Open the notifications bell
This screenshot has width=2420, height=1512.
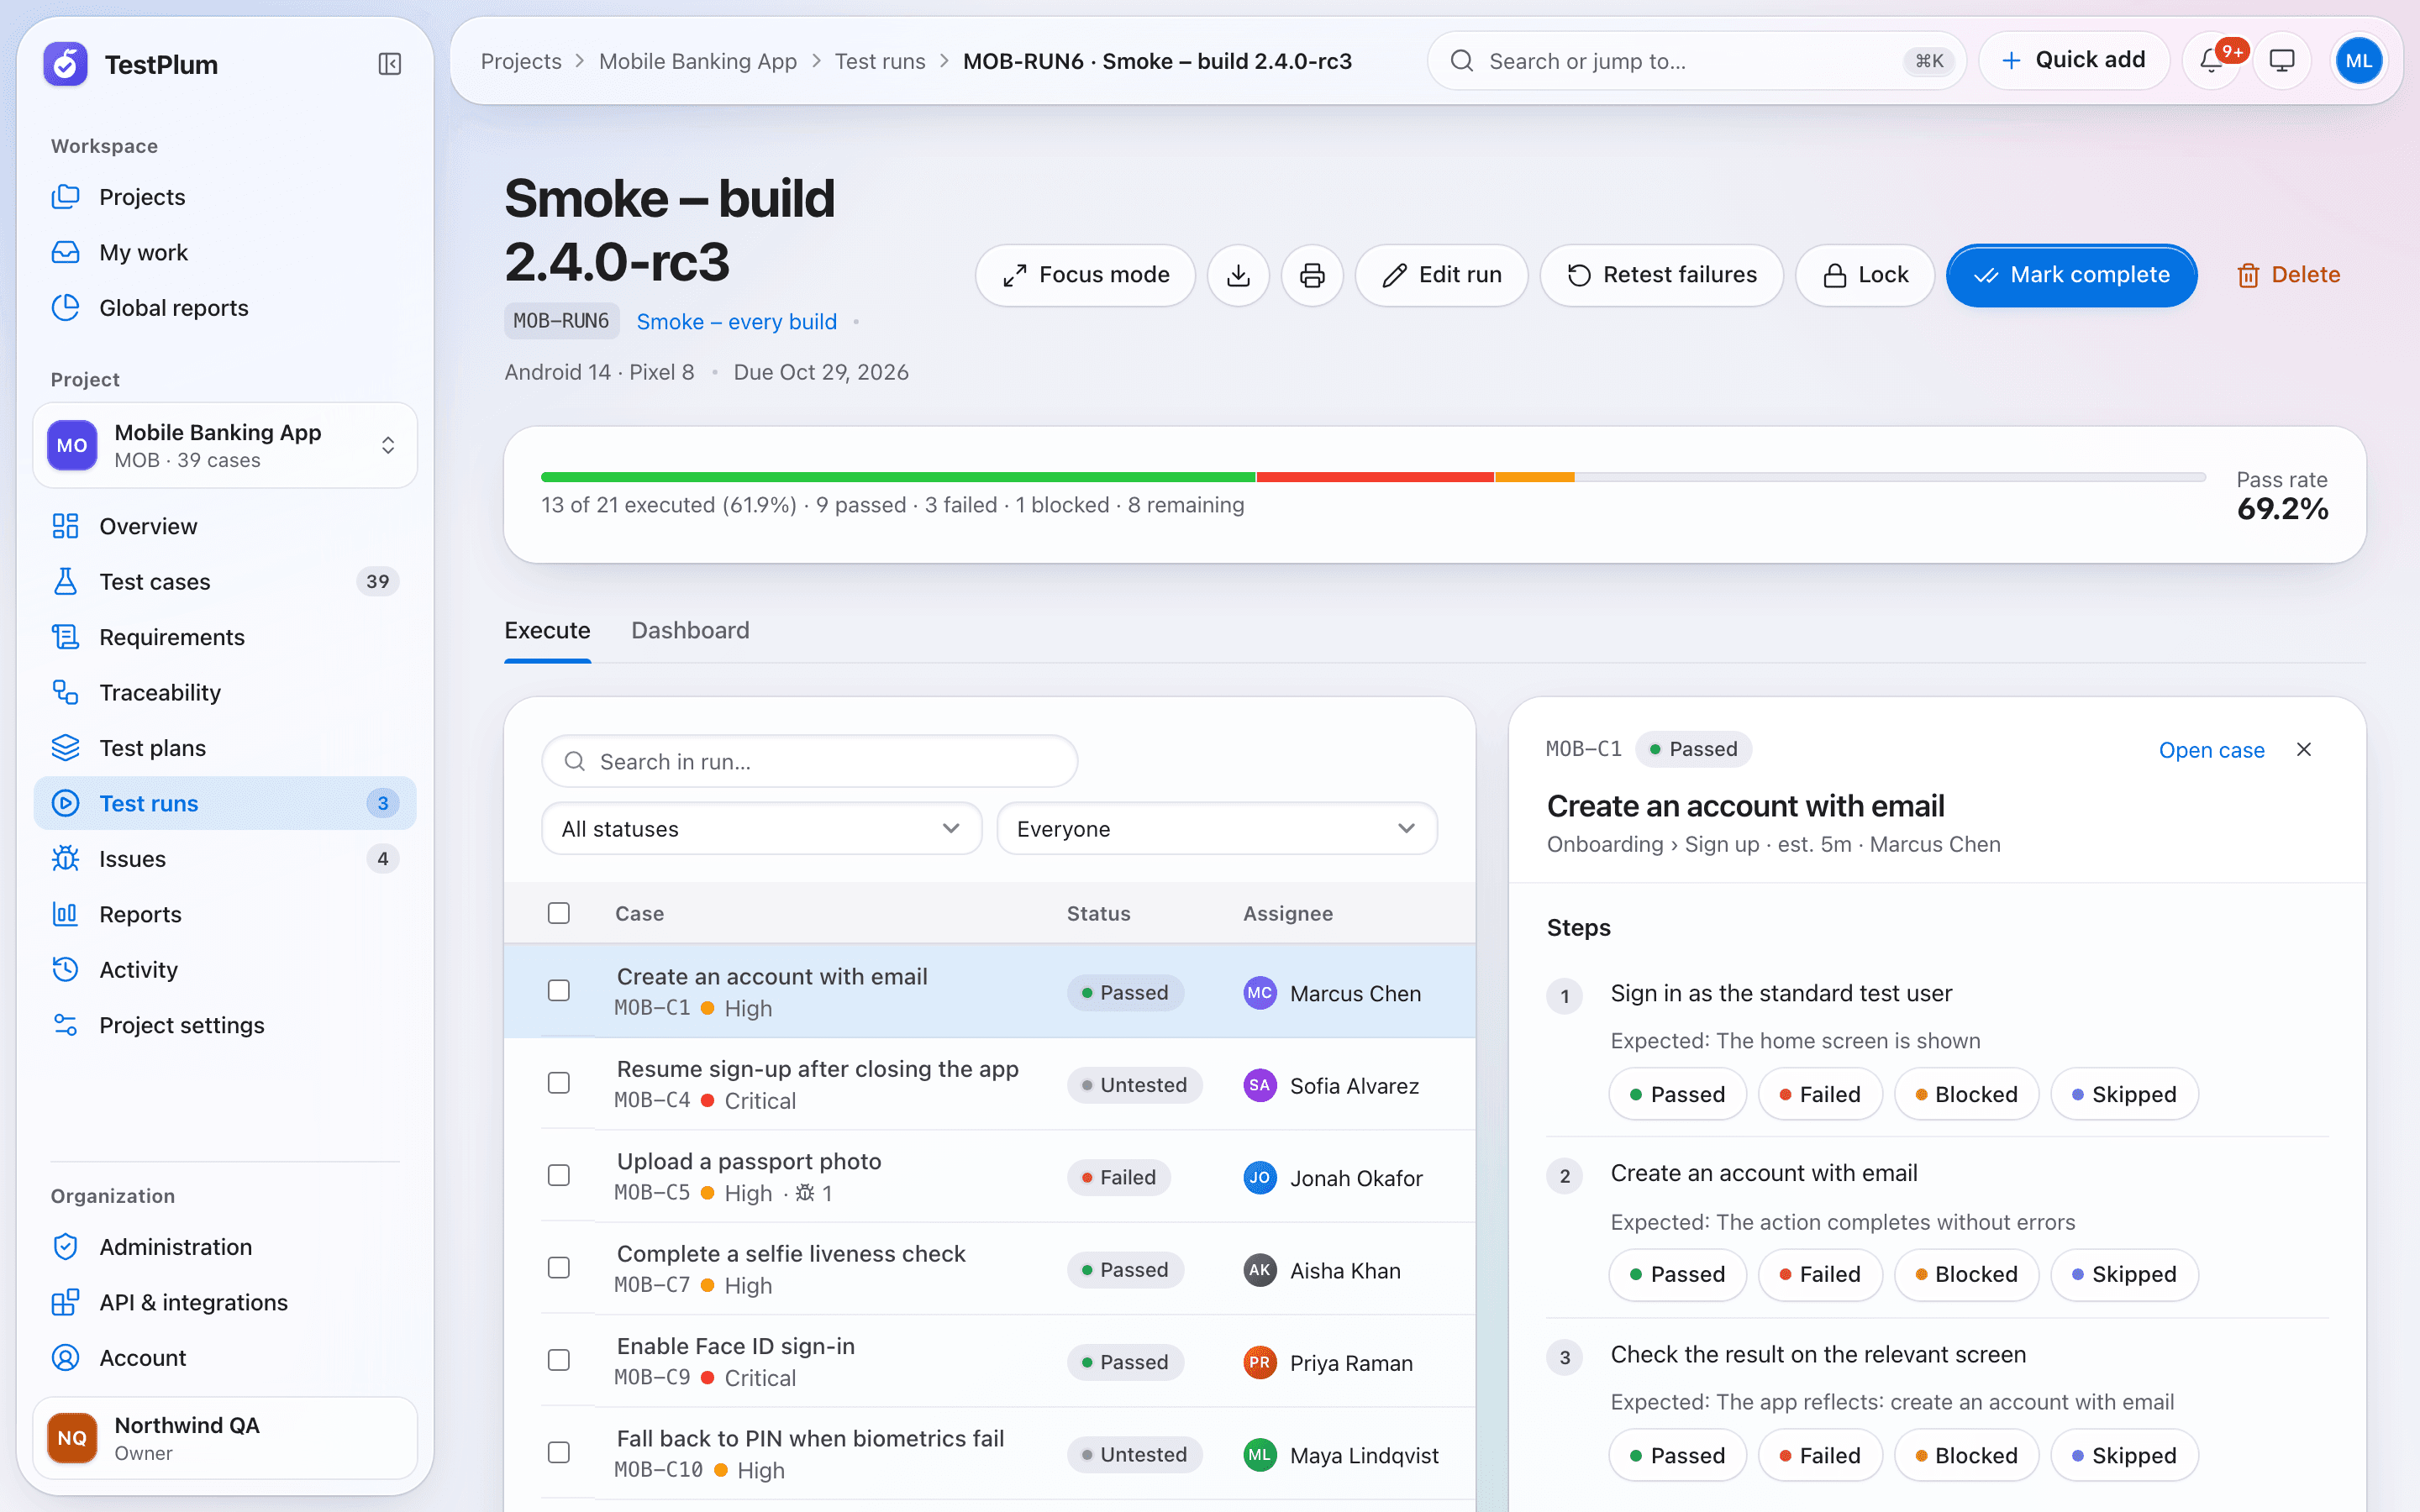click(x=2211, y=61)
